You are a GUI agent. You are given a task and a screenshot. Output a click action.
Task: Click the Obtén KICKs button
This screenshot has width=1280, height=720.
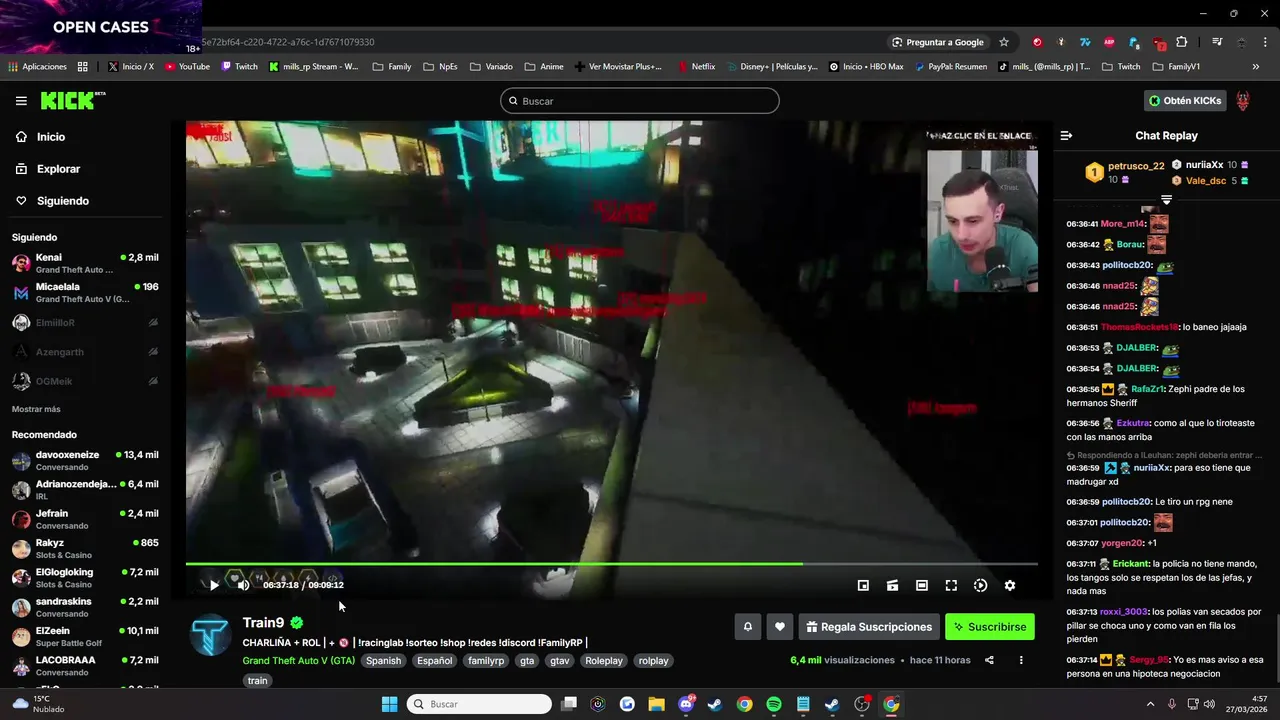[x=1185, y=100]
